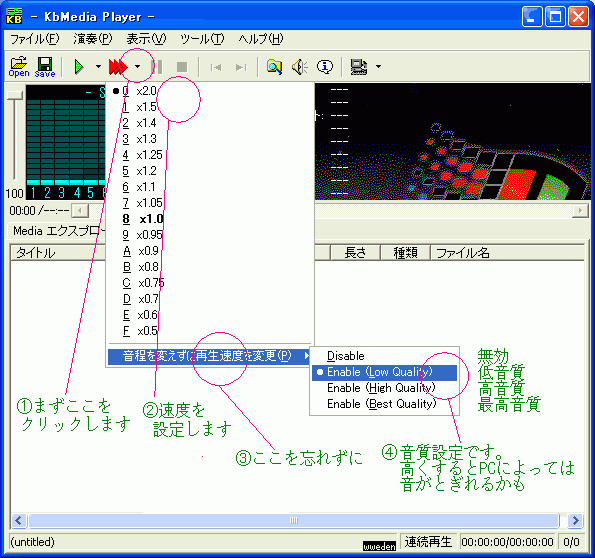Open the file search magnifier icon
The image size is (595, 558).
tap(274, 67)
